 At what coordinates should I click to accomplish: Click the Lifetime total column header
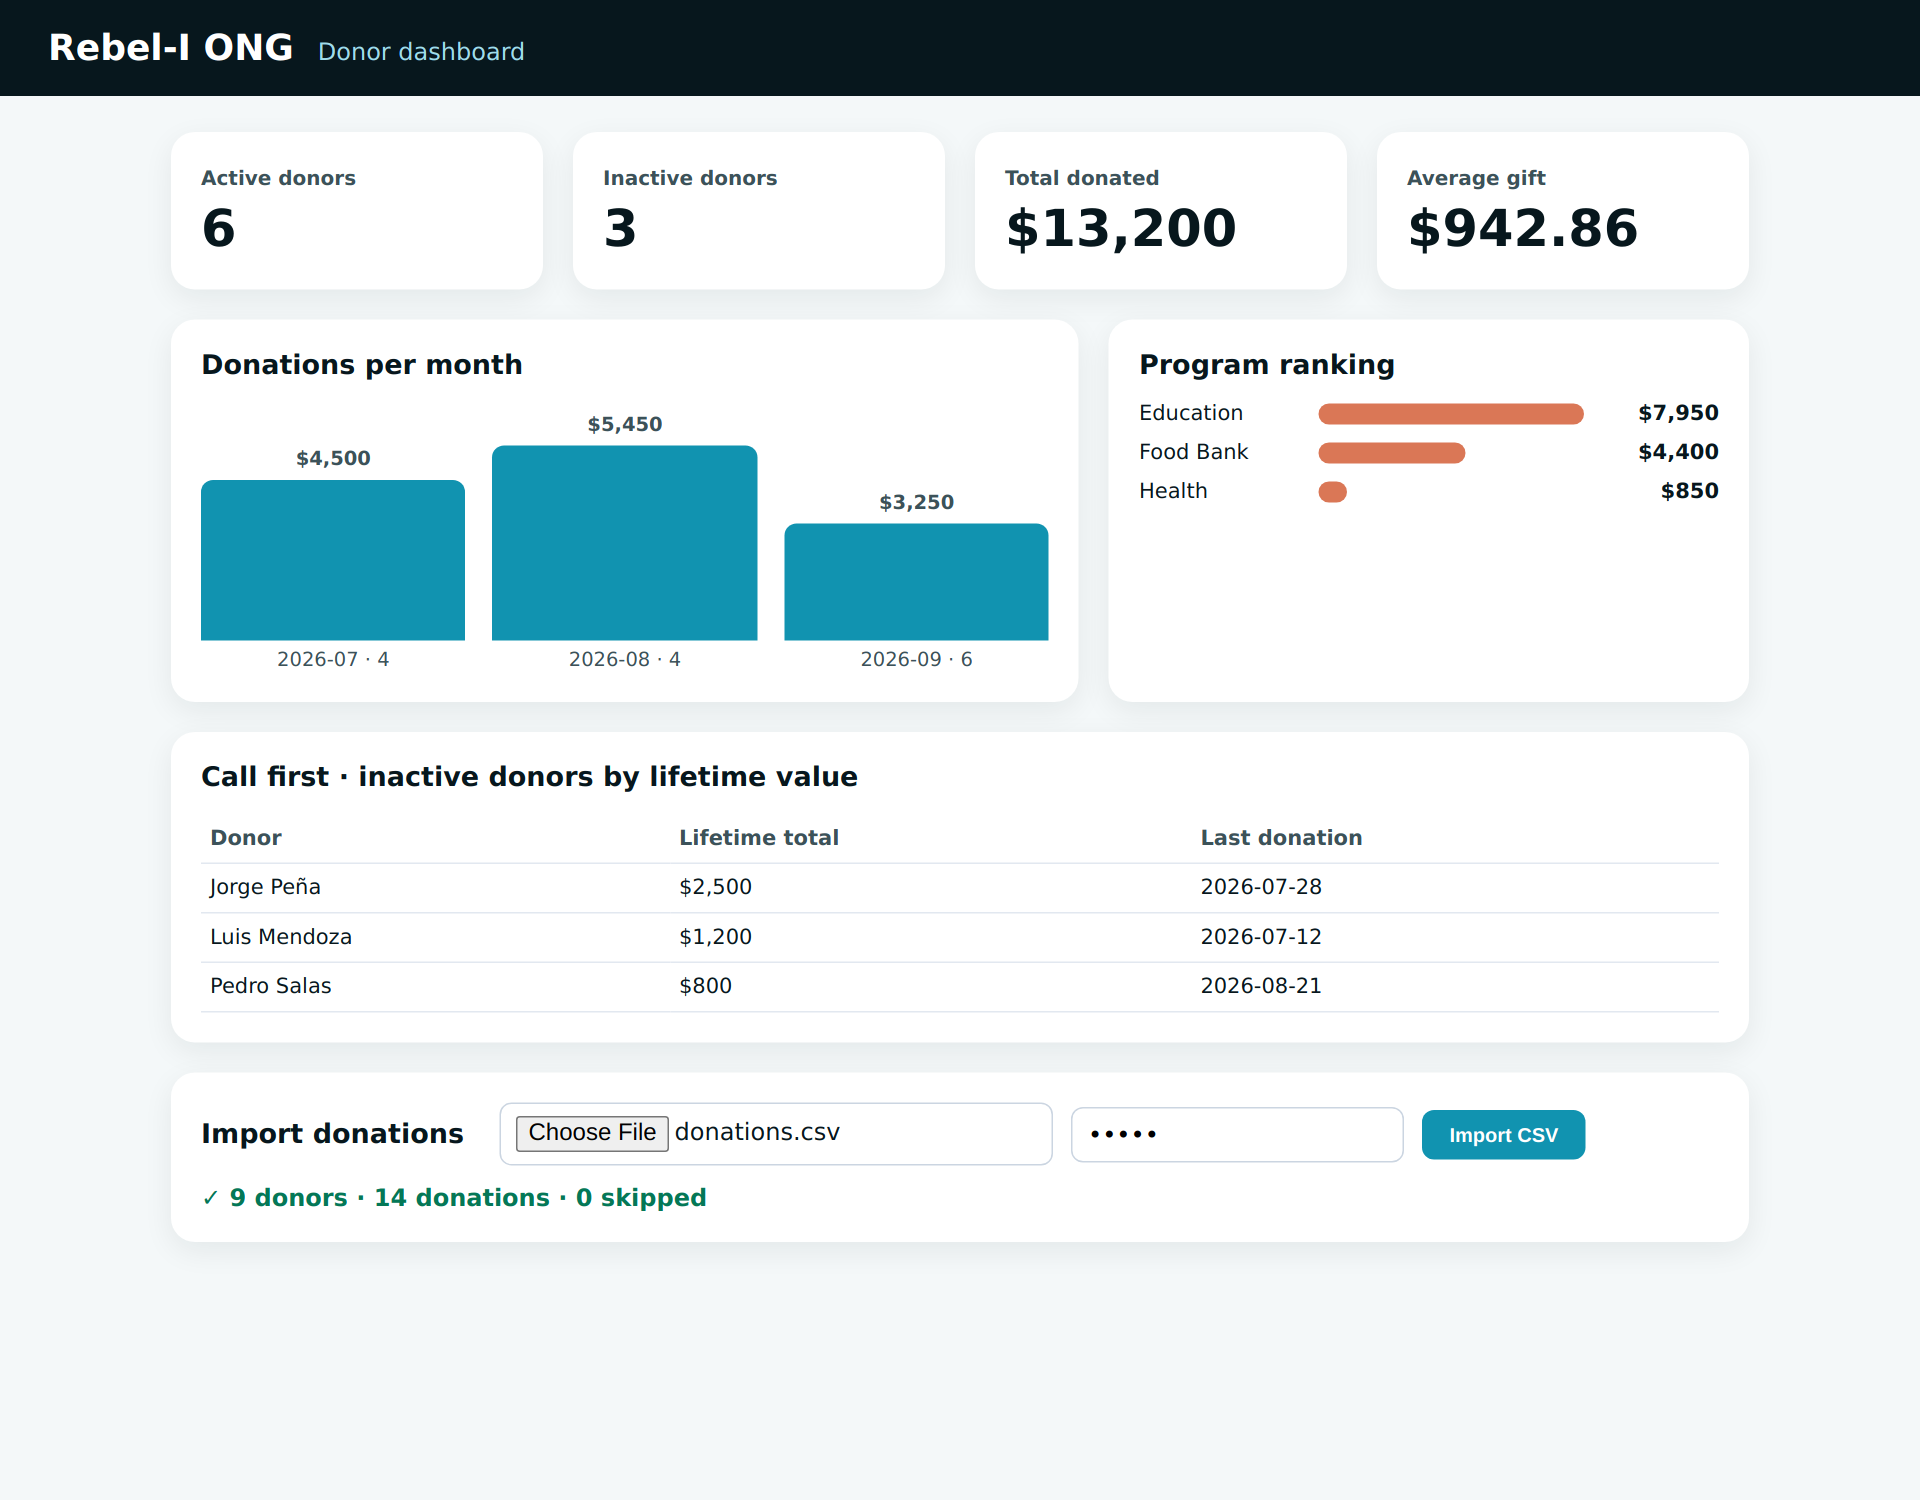pos(759,838)
